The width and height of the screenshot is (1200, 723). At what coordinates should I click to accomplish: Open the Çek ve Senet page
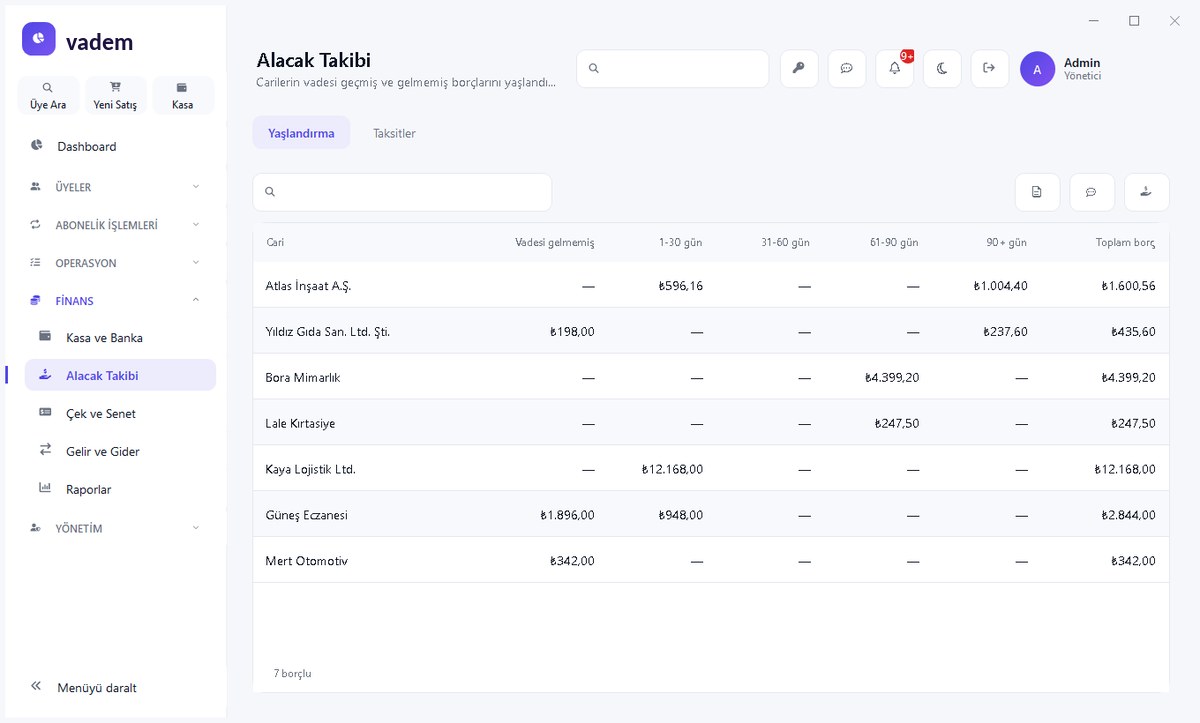click(120, 413)
